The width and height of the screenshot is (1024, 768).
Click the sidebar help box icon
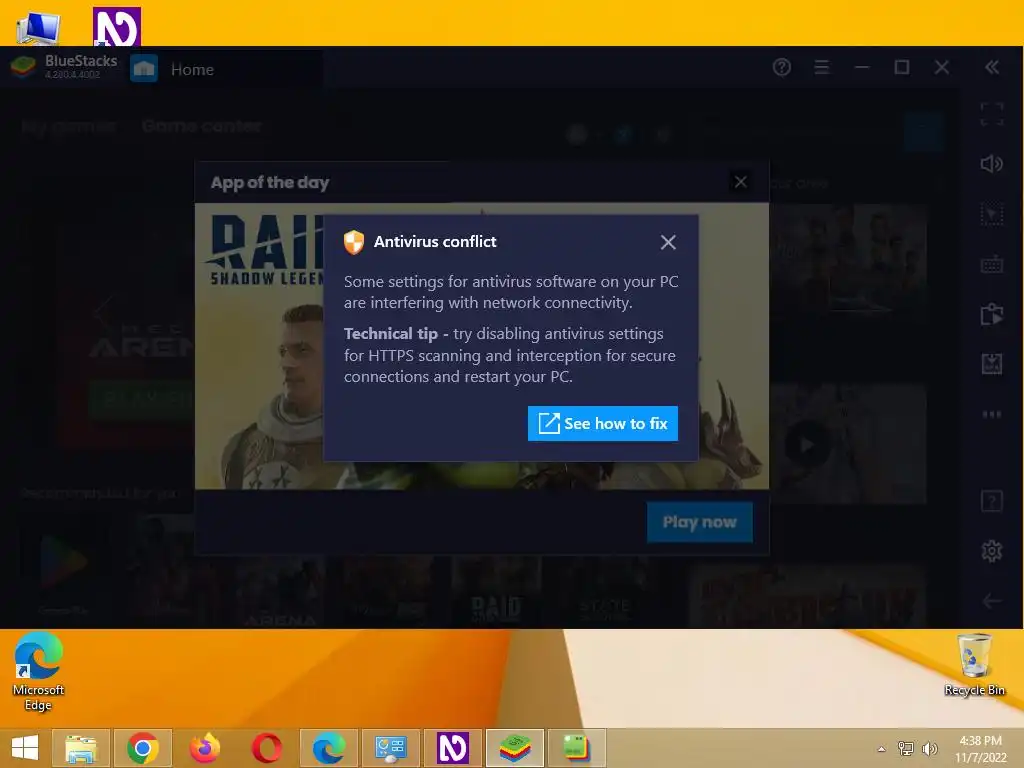tap(991, 502)
